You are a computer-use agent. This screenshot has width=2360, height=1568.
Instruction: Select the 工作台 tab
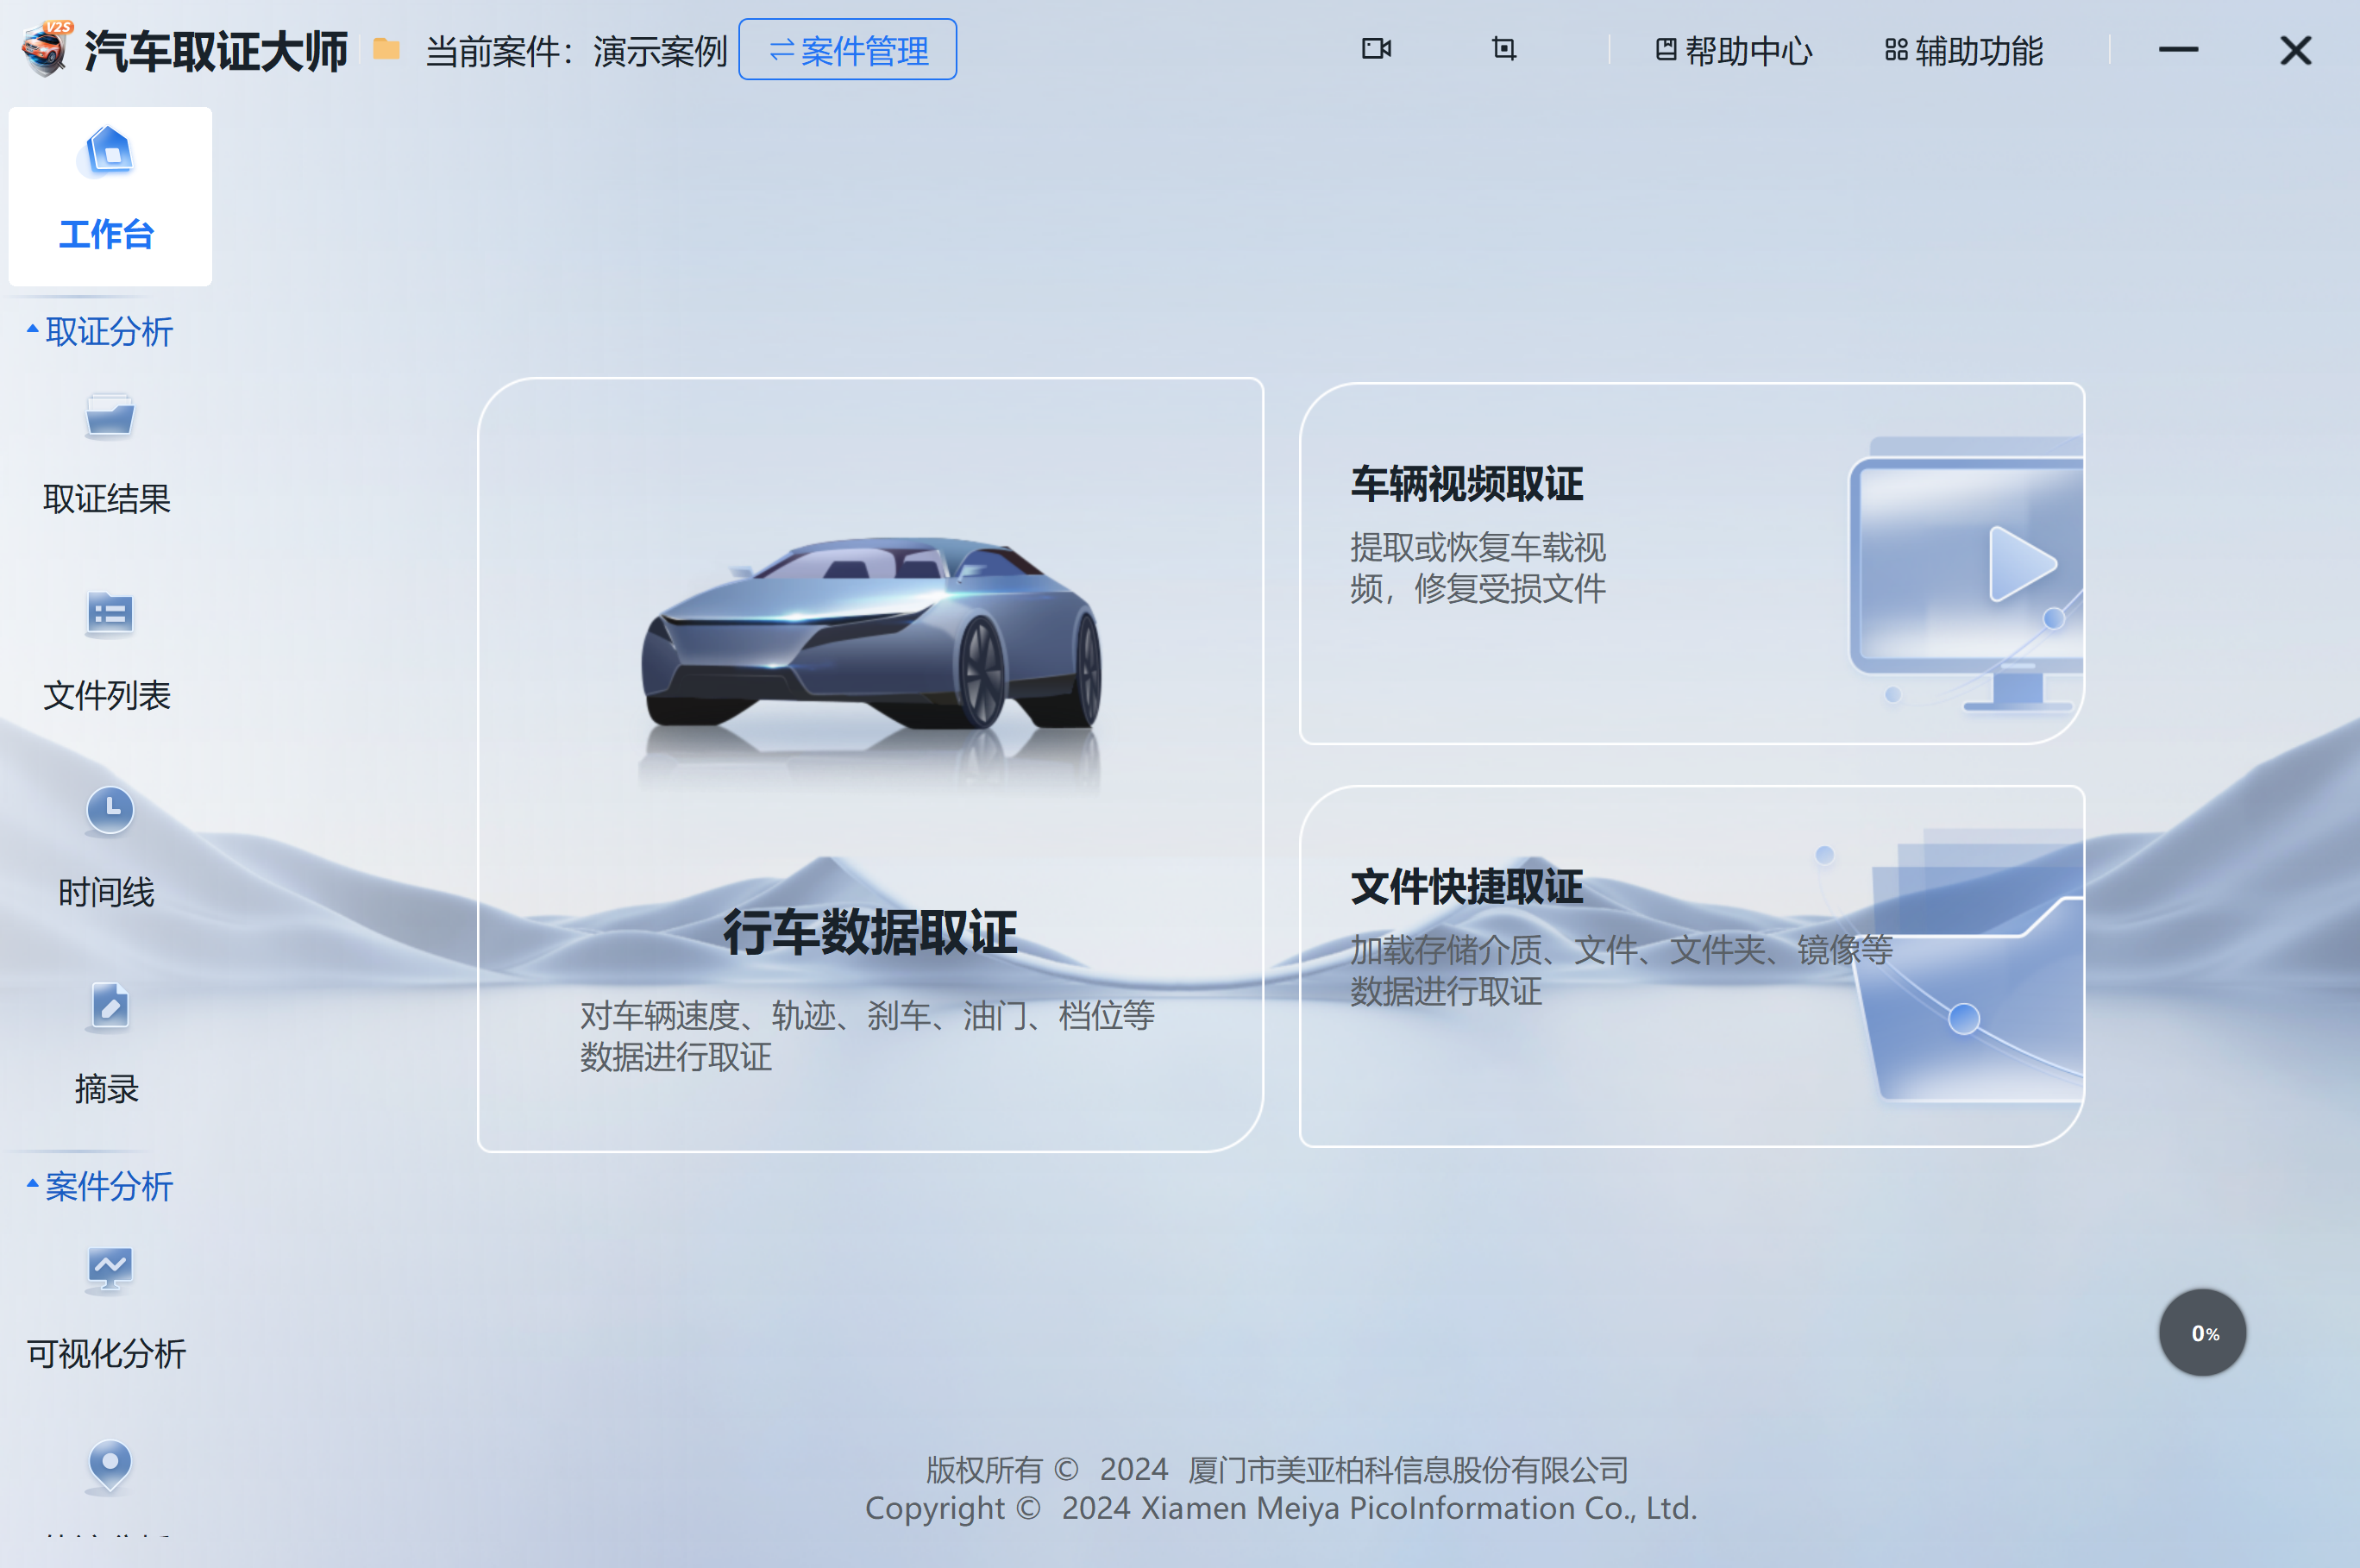[109, 196]
